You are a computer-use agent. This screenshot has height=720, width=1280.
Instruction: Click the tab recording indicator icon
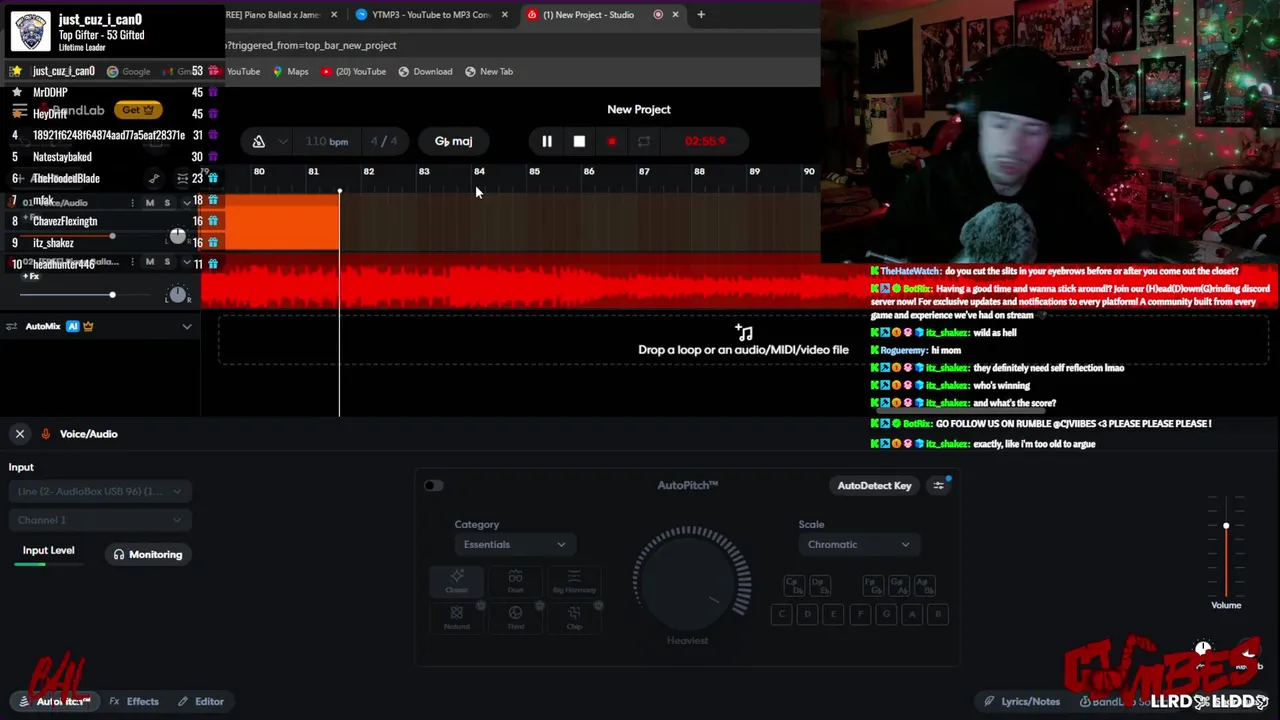click(658, 15)
